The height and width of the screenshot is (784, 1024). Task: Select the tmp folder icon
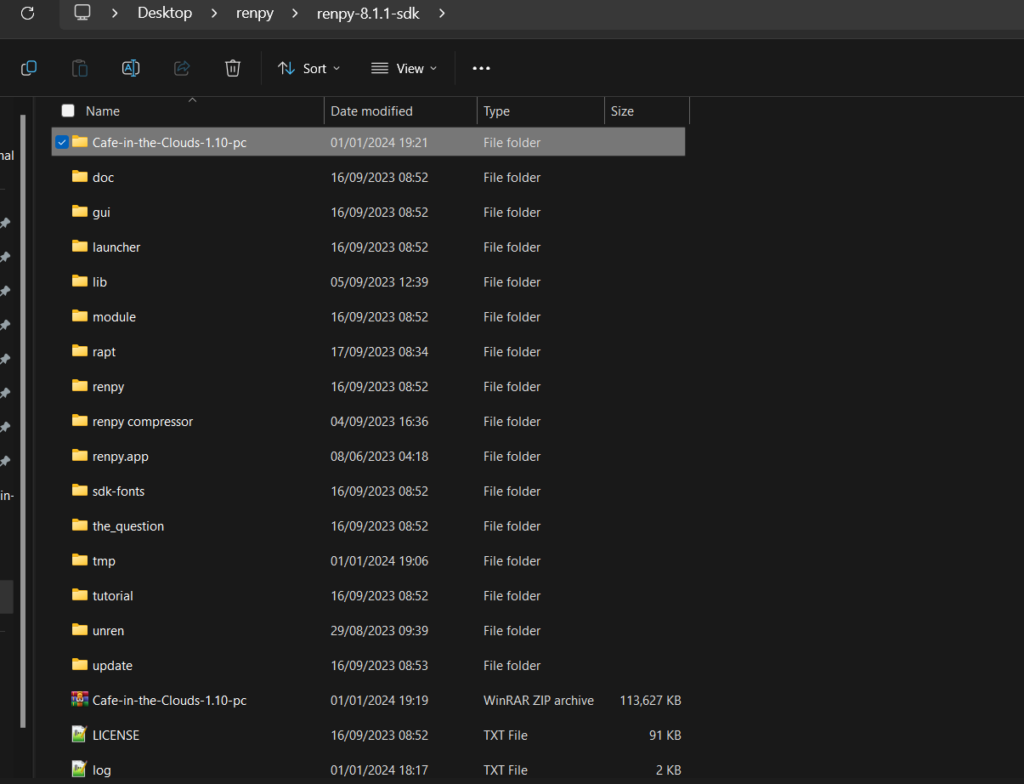click(x=80, y=560)
